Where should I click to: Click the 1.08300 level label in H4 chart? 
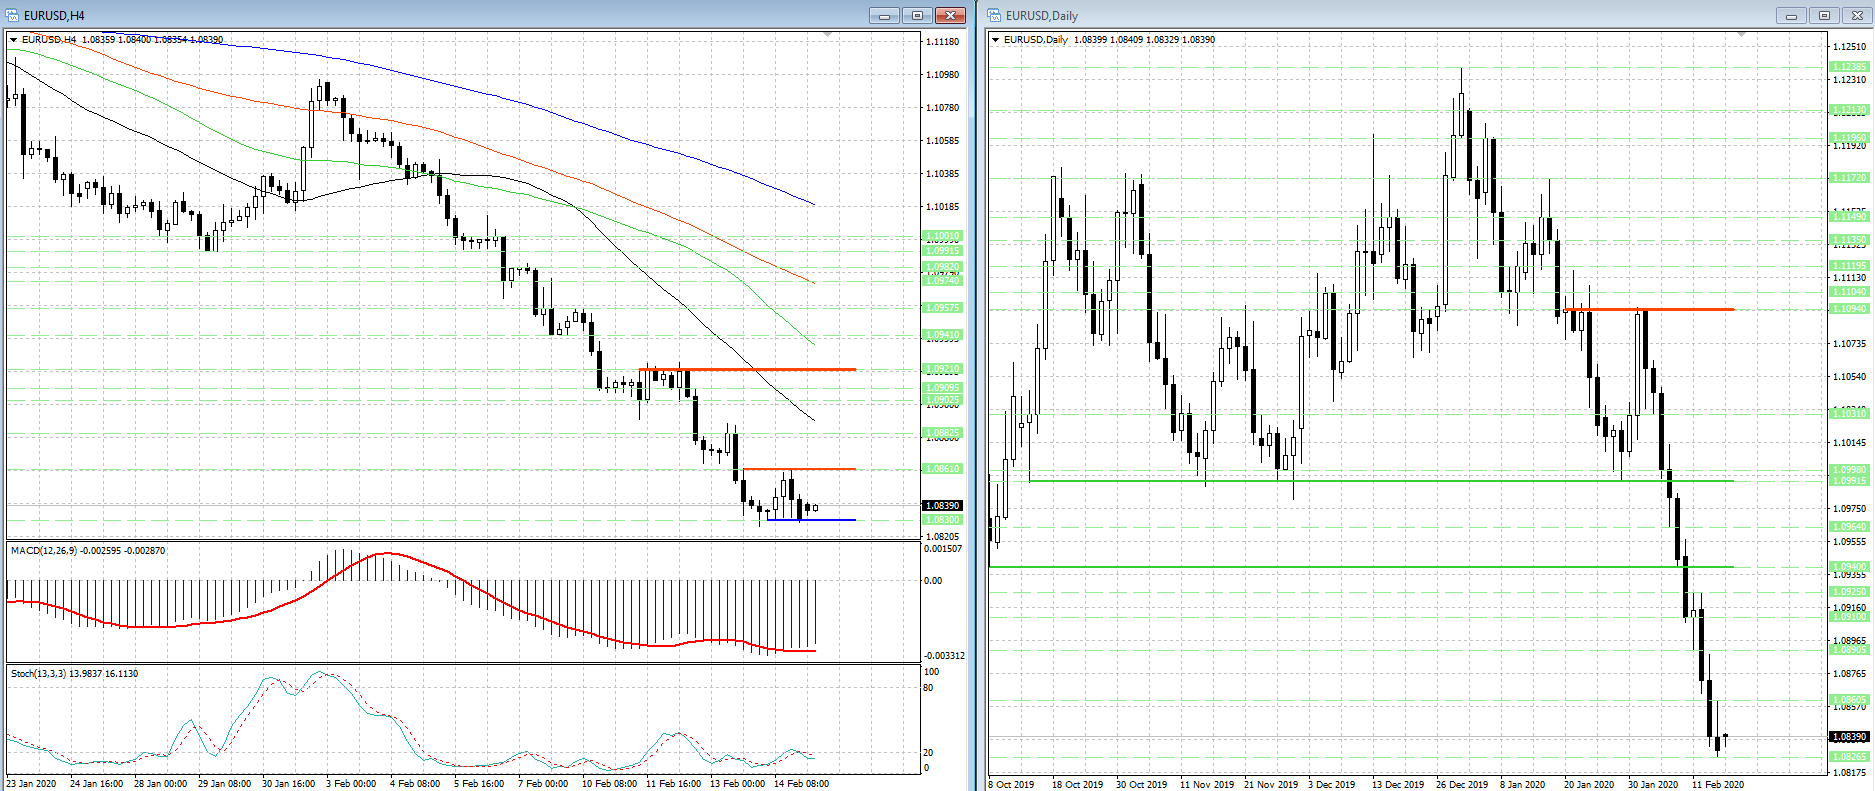click(942, 520)
